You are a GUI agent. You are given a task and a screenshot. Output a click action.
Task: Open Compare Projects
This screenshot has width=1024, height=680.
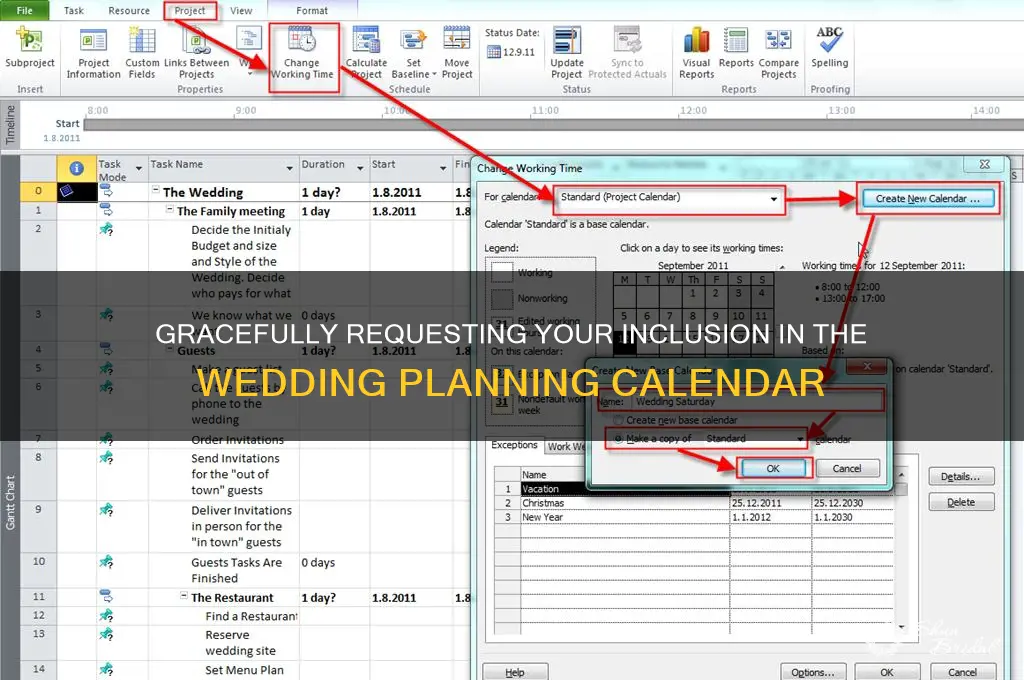coord(778,54)
